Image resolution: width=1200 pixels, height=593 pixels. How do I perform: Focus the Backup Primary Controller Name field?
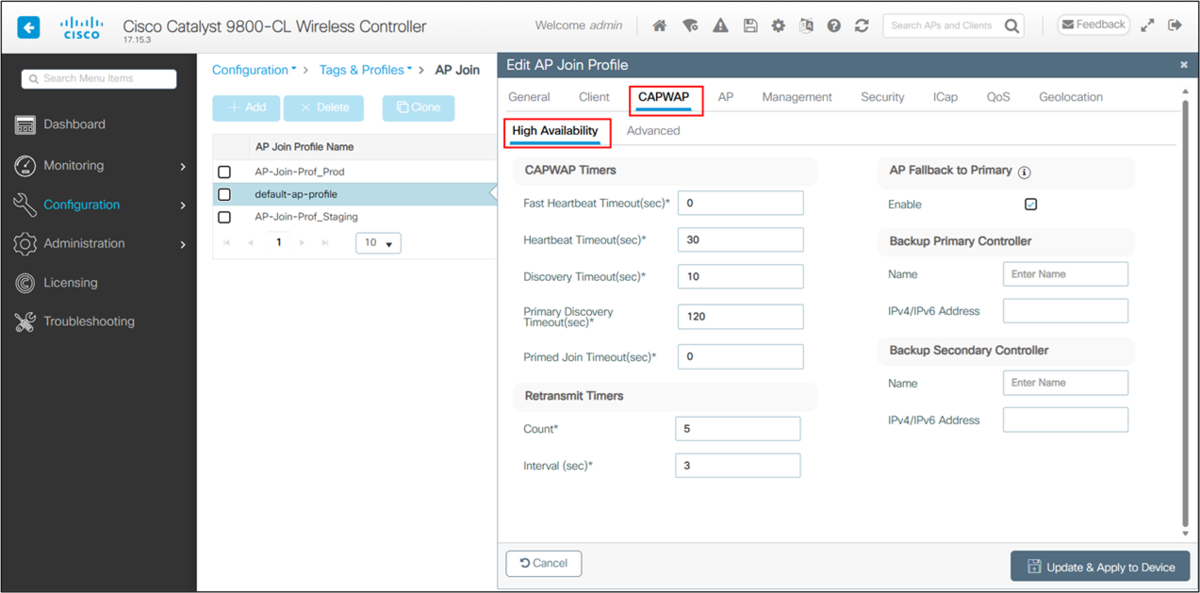click(x=1066, y=274)
